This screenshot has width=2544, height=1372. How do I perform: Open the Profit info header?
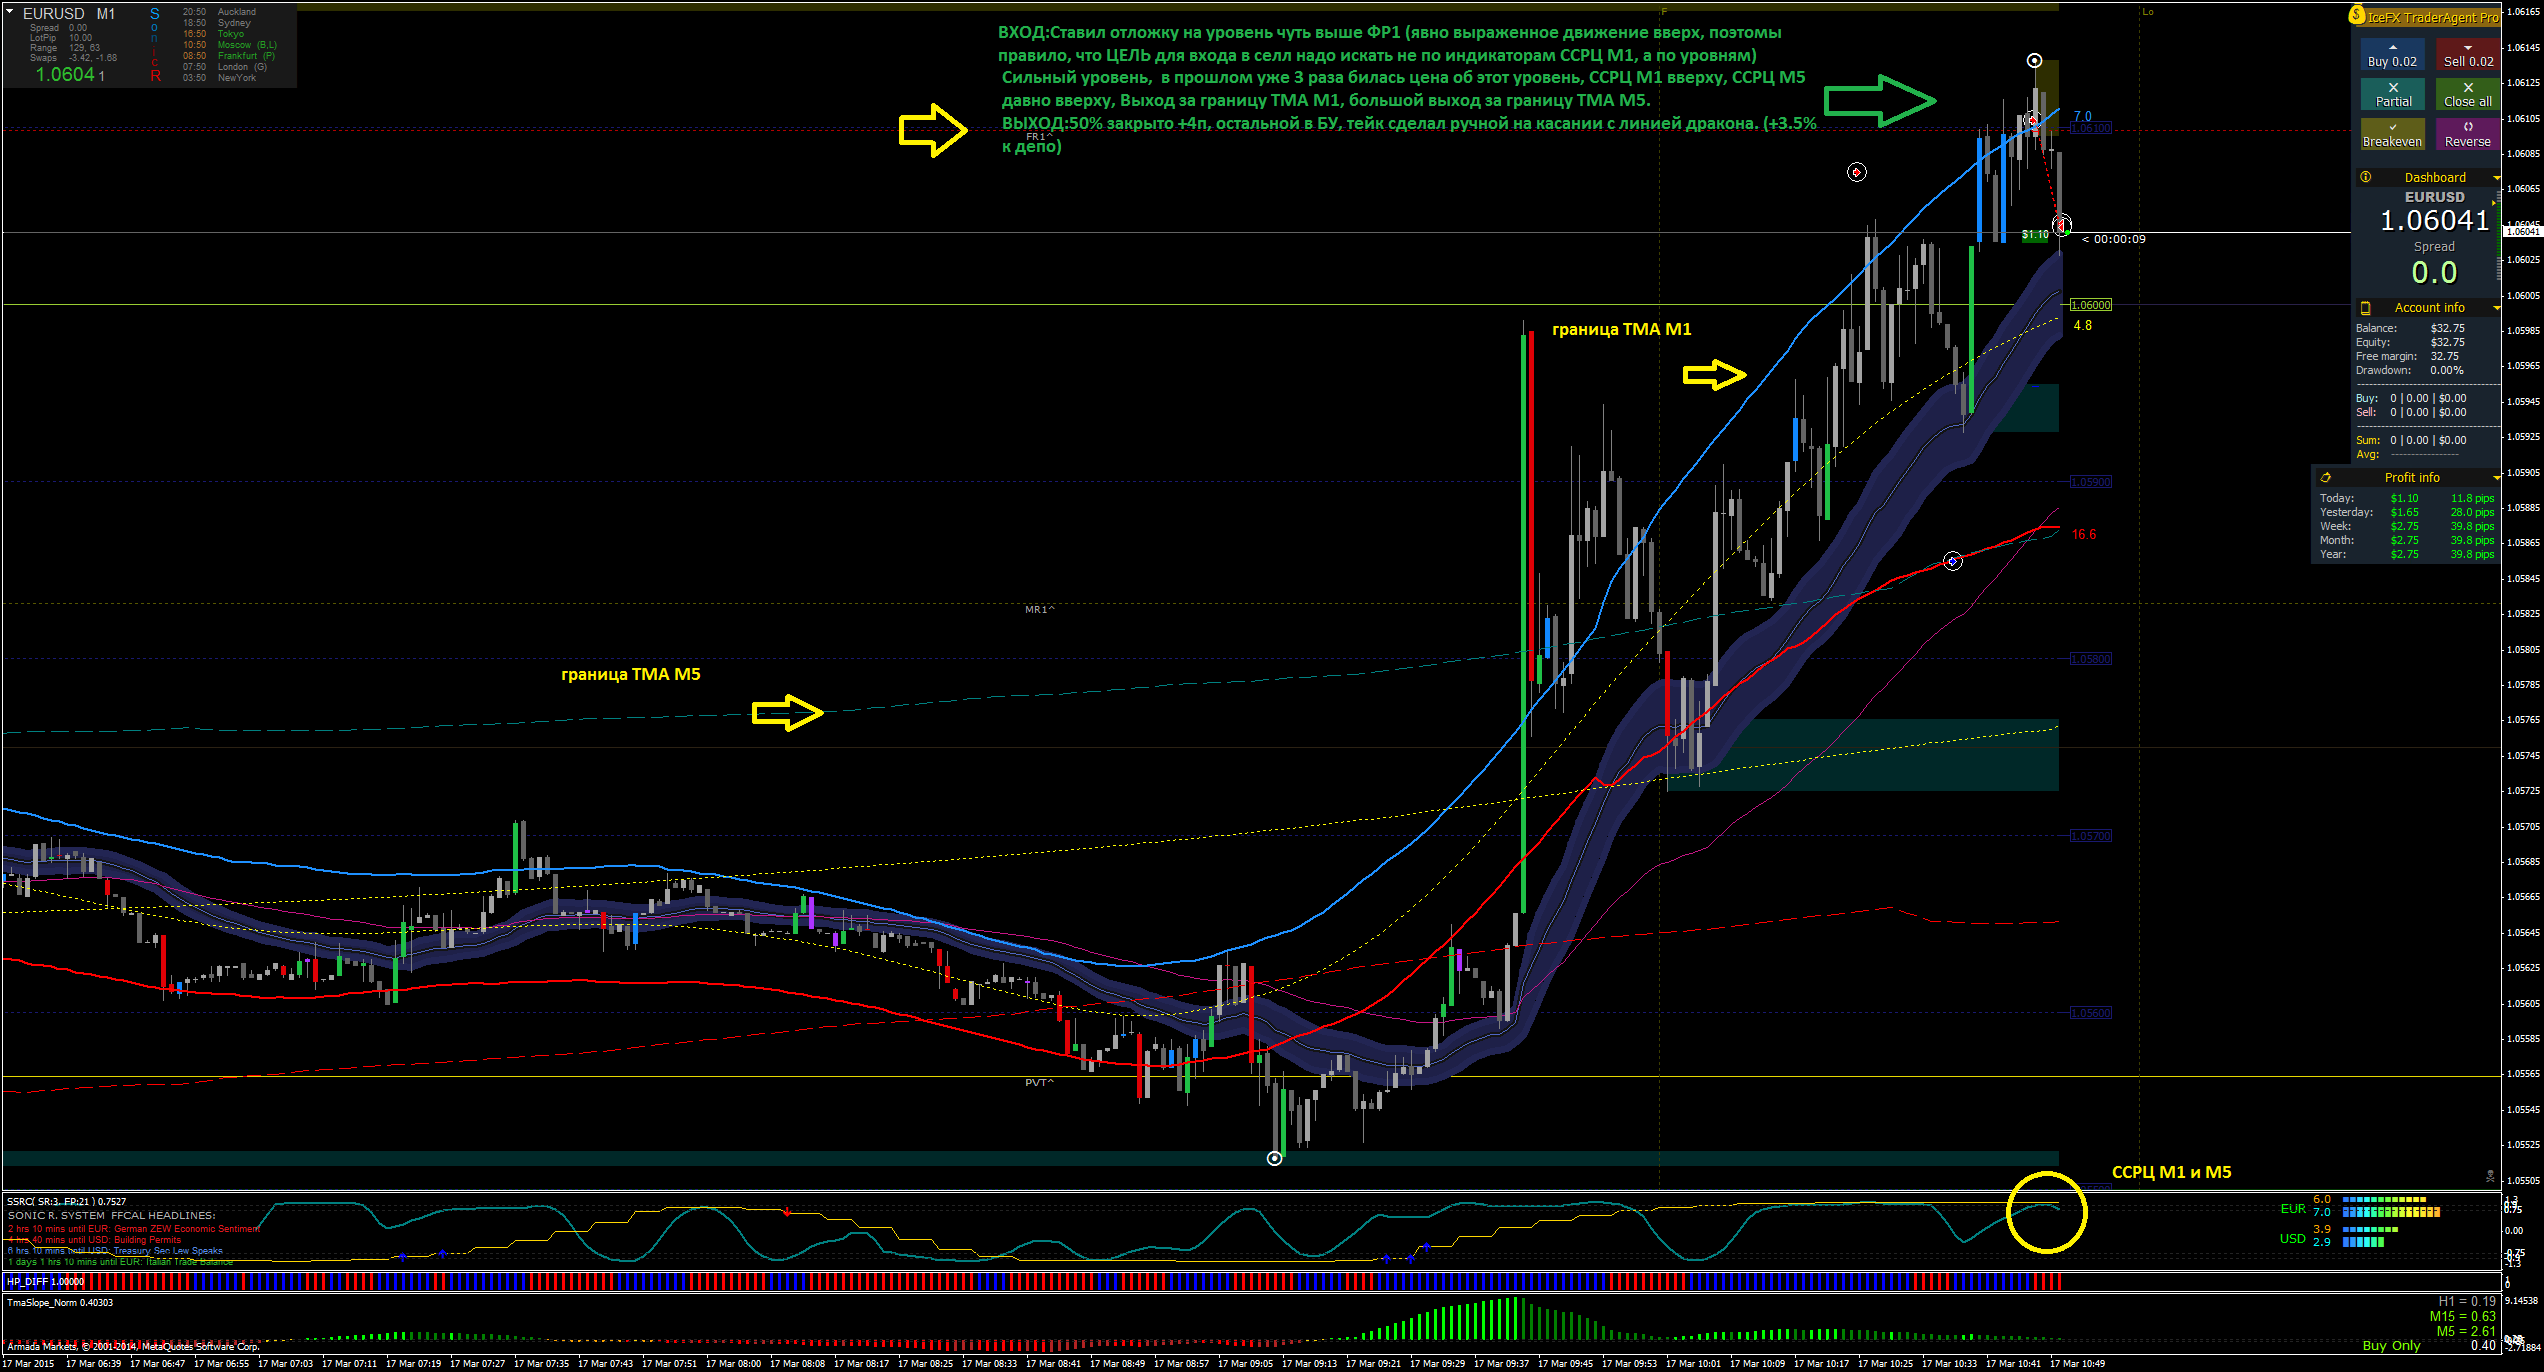(x=2407, y=478)
